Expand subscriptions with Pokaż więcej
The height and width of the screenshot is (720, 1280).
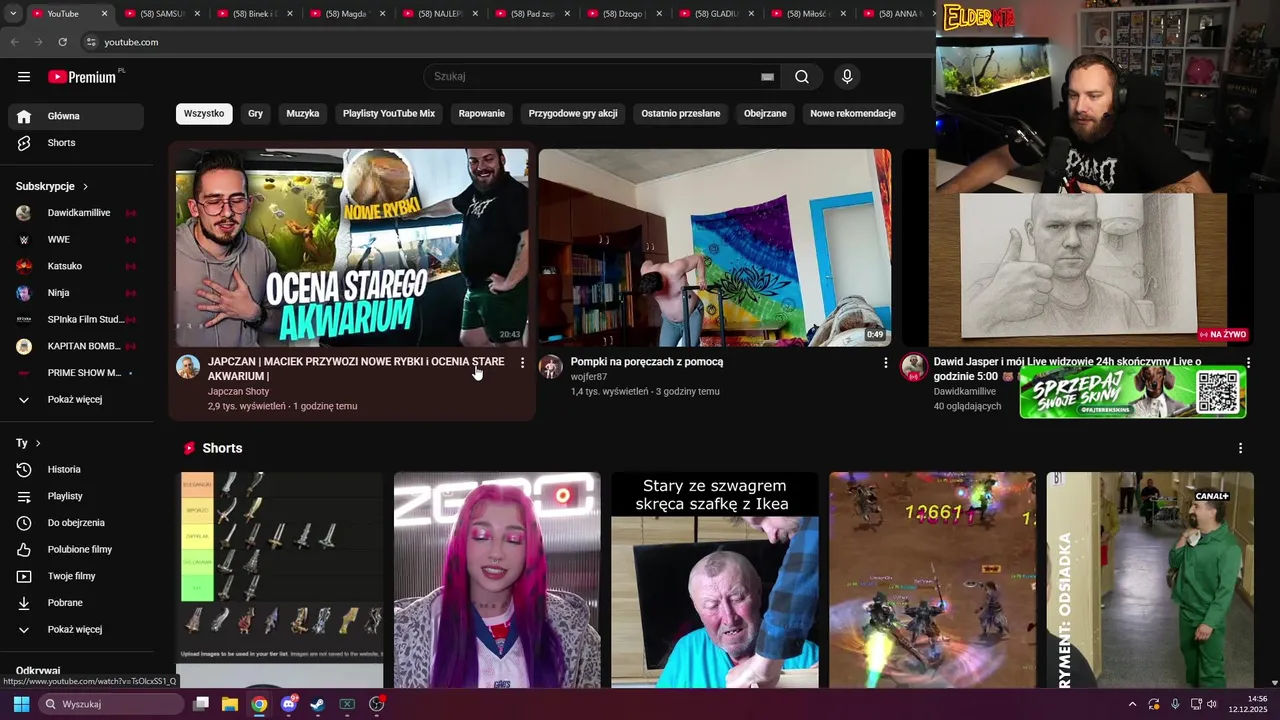[76, 400]
